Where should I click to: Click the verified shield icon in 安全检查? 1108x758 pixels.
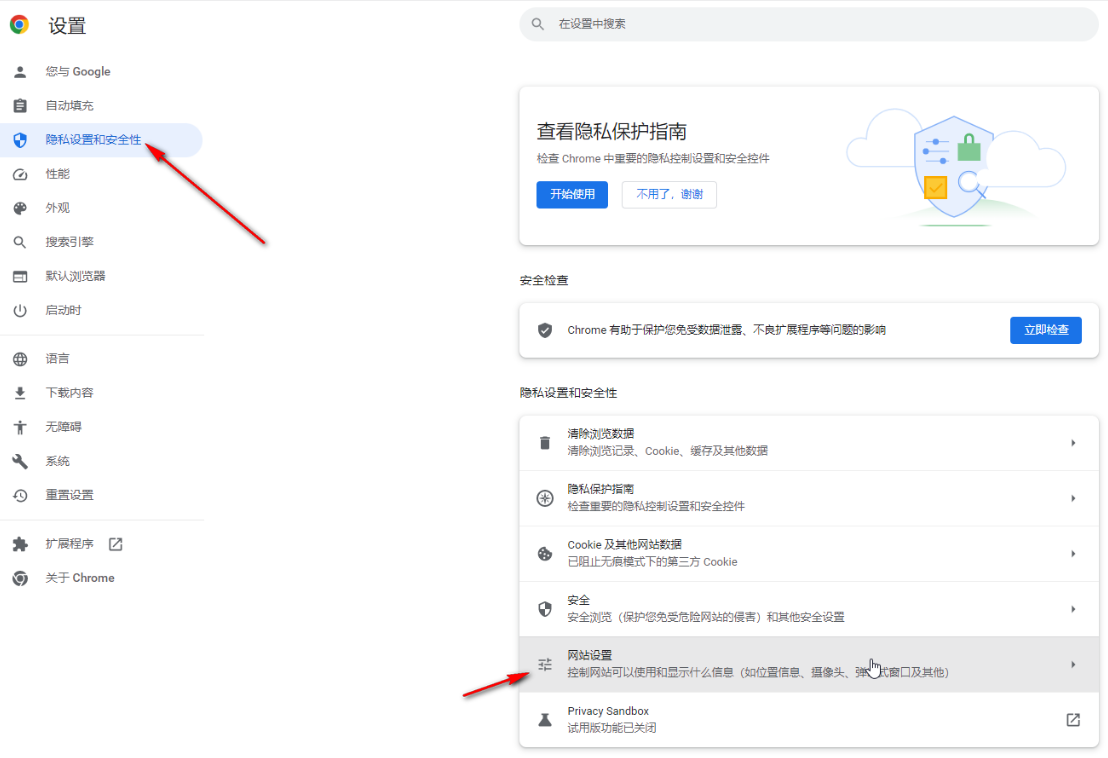pos(545,330)
